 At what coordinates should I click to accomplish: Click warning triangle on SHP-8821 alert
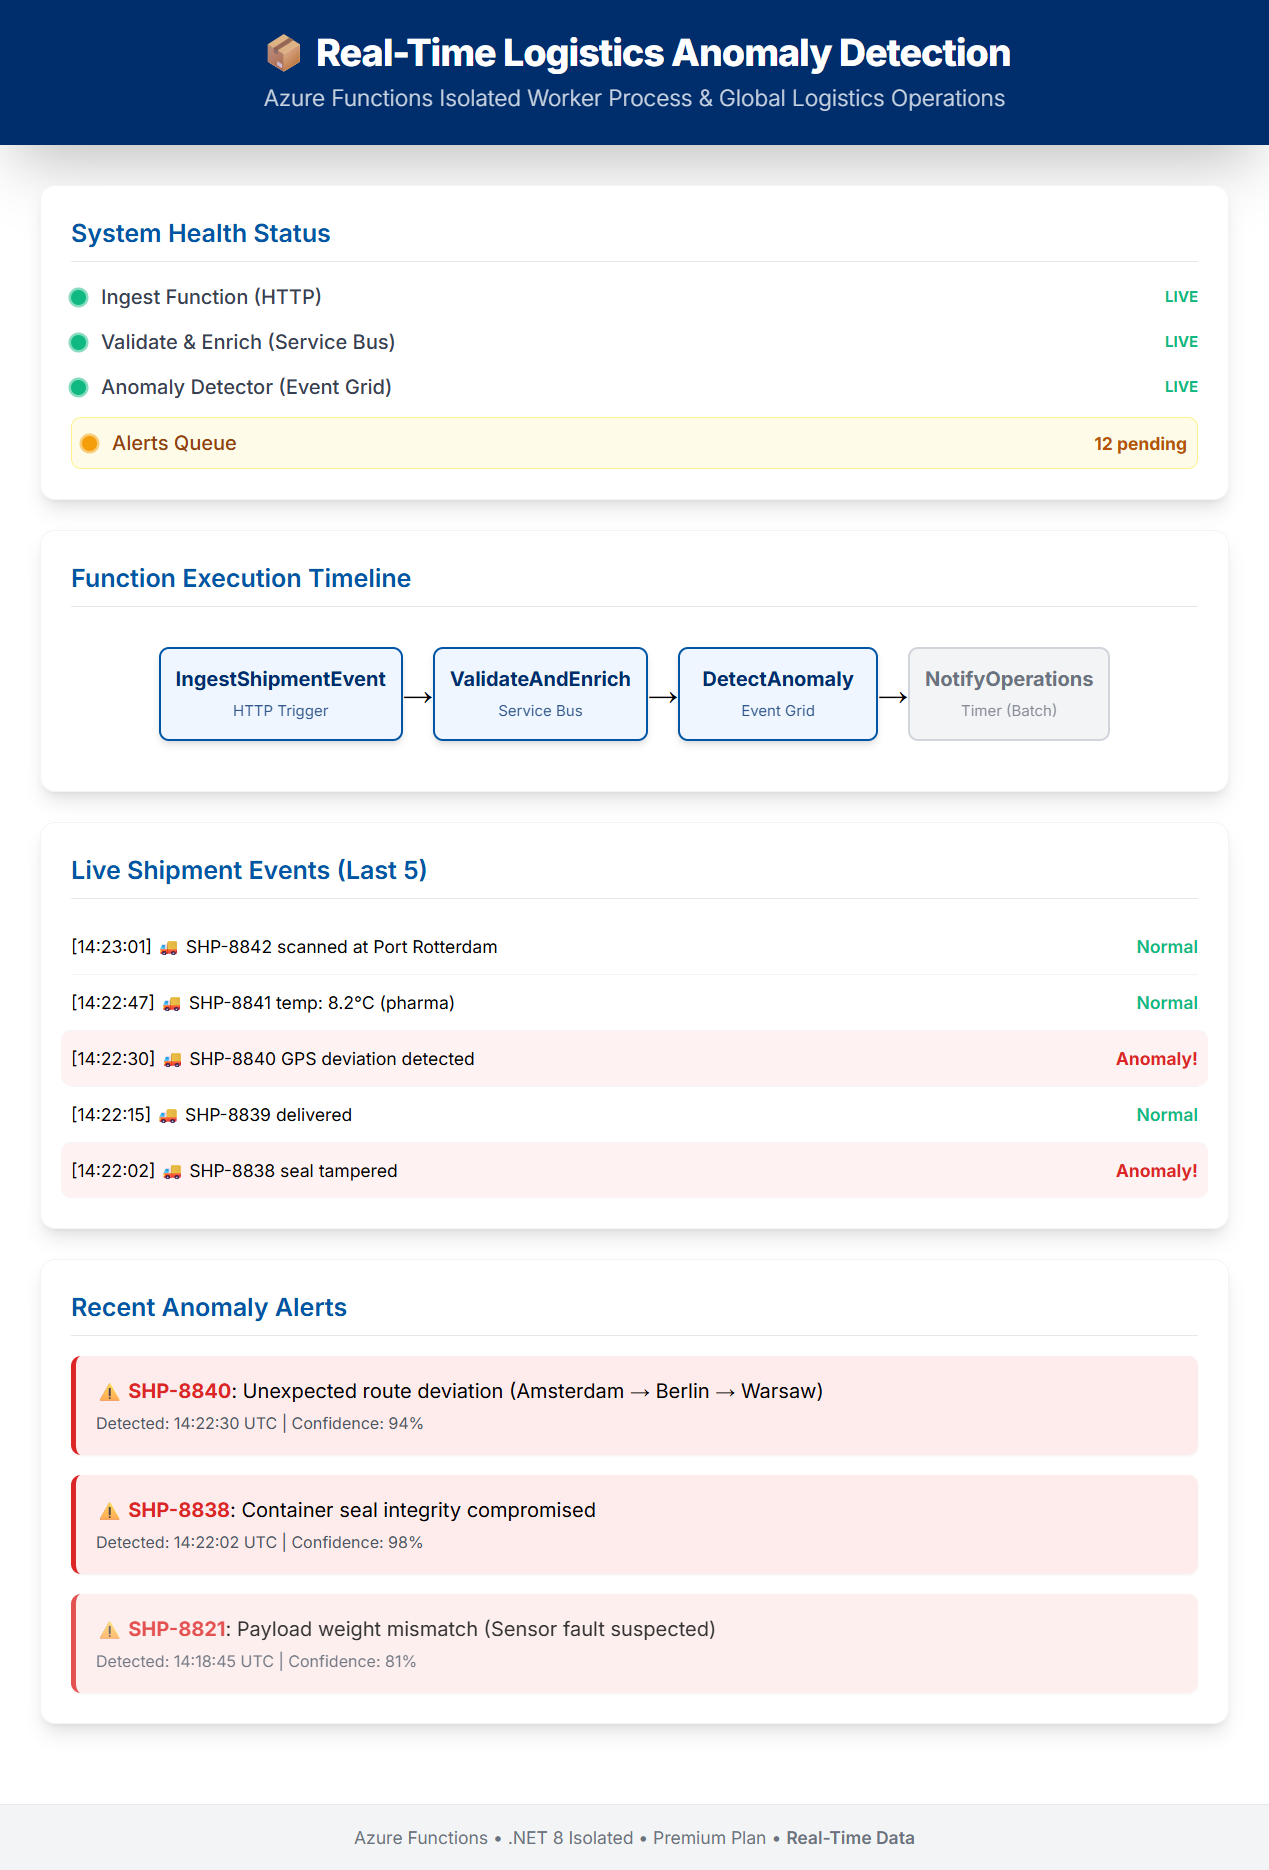[109, 1630]
